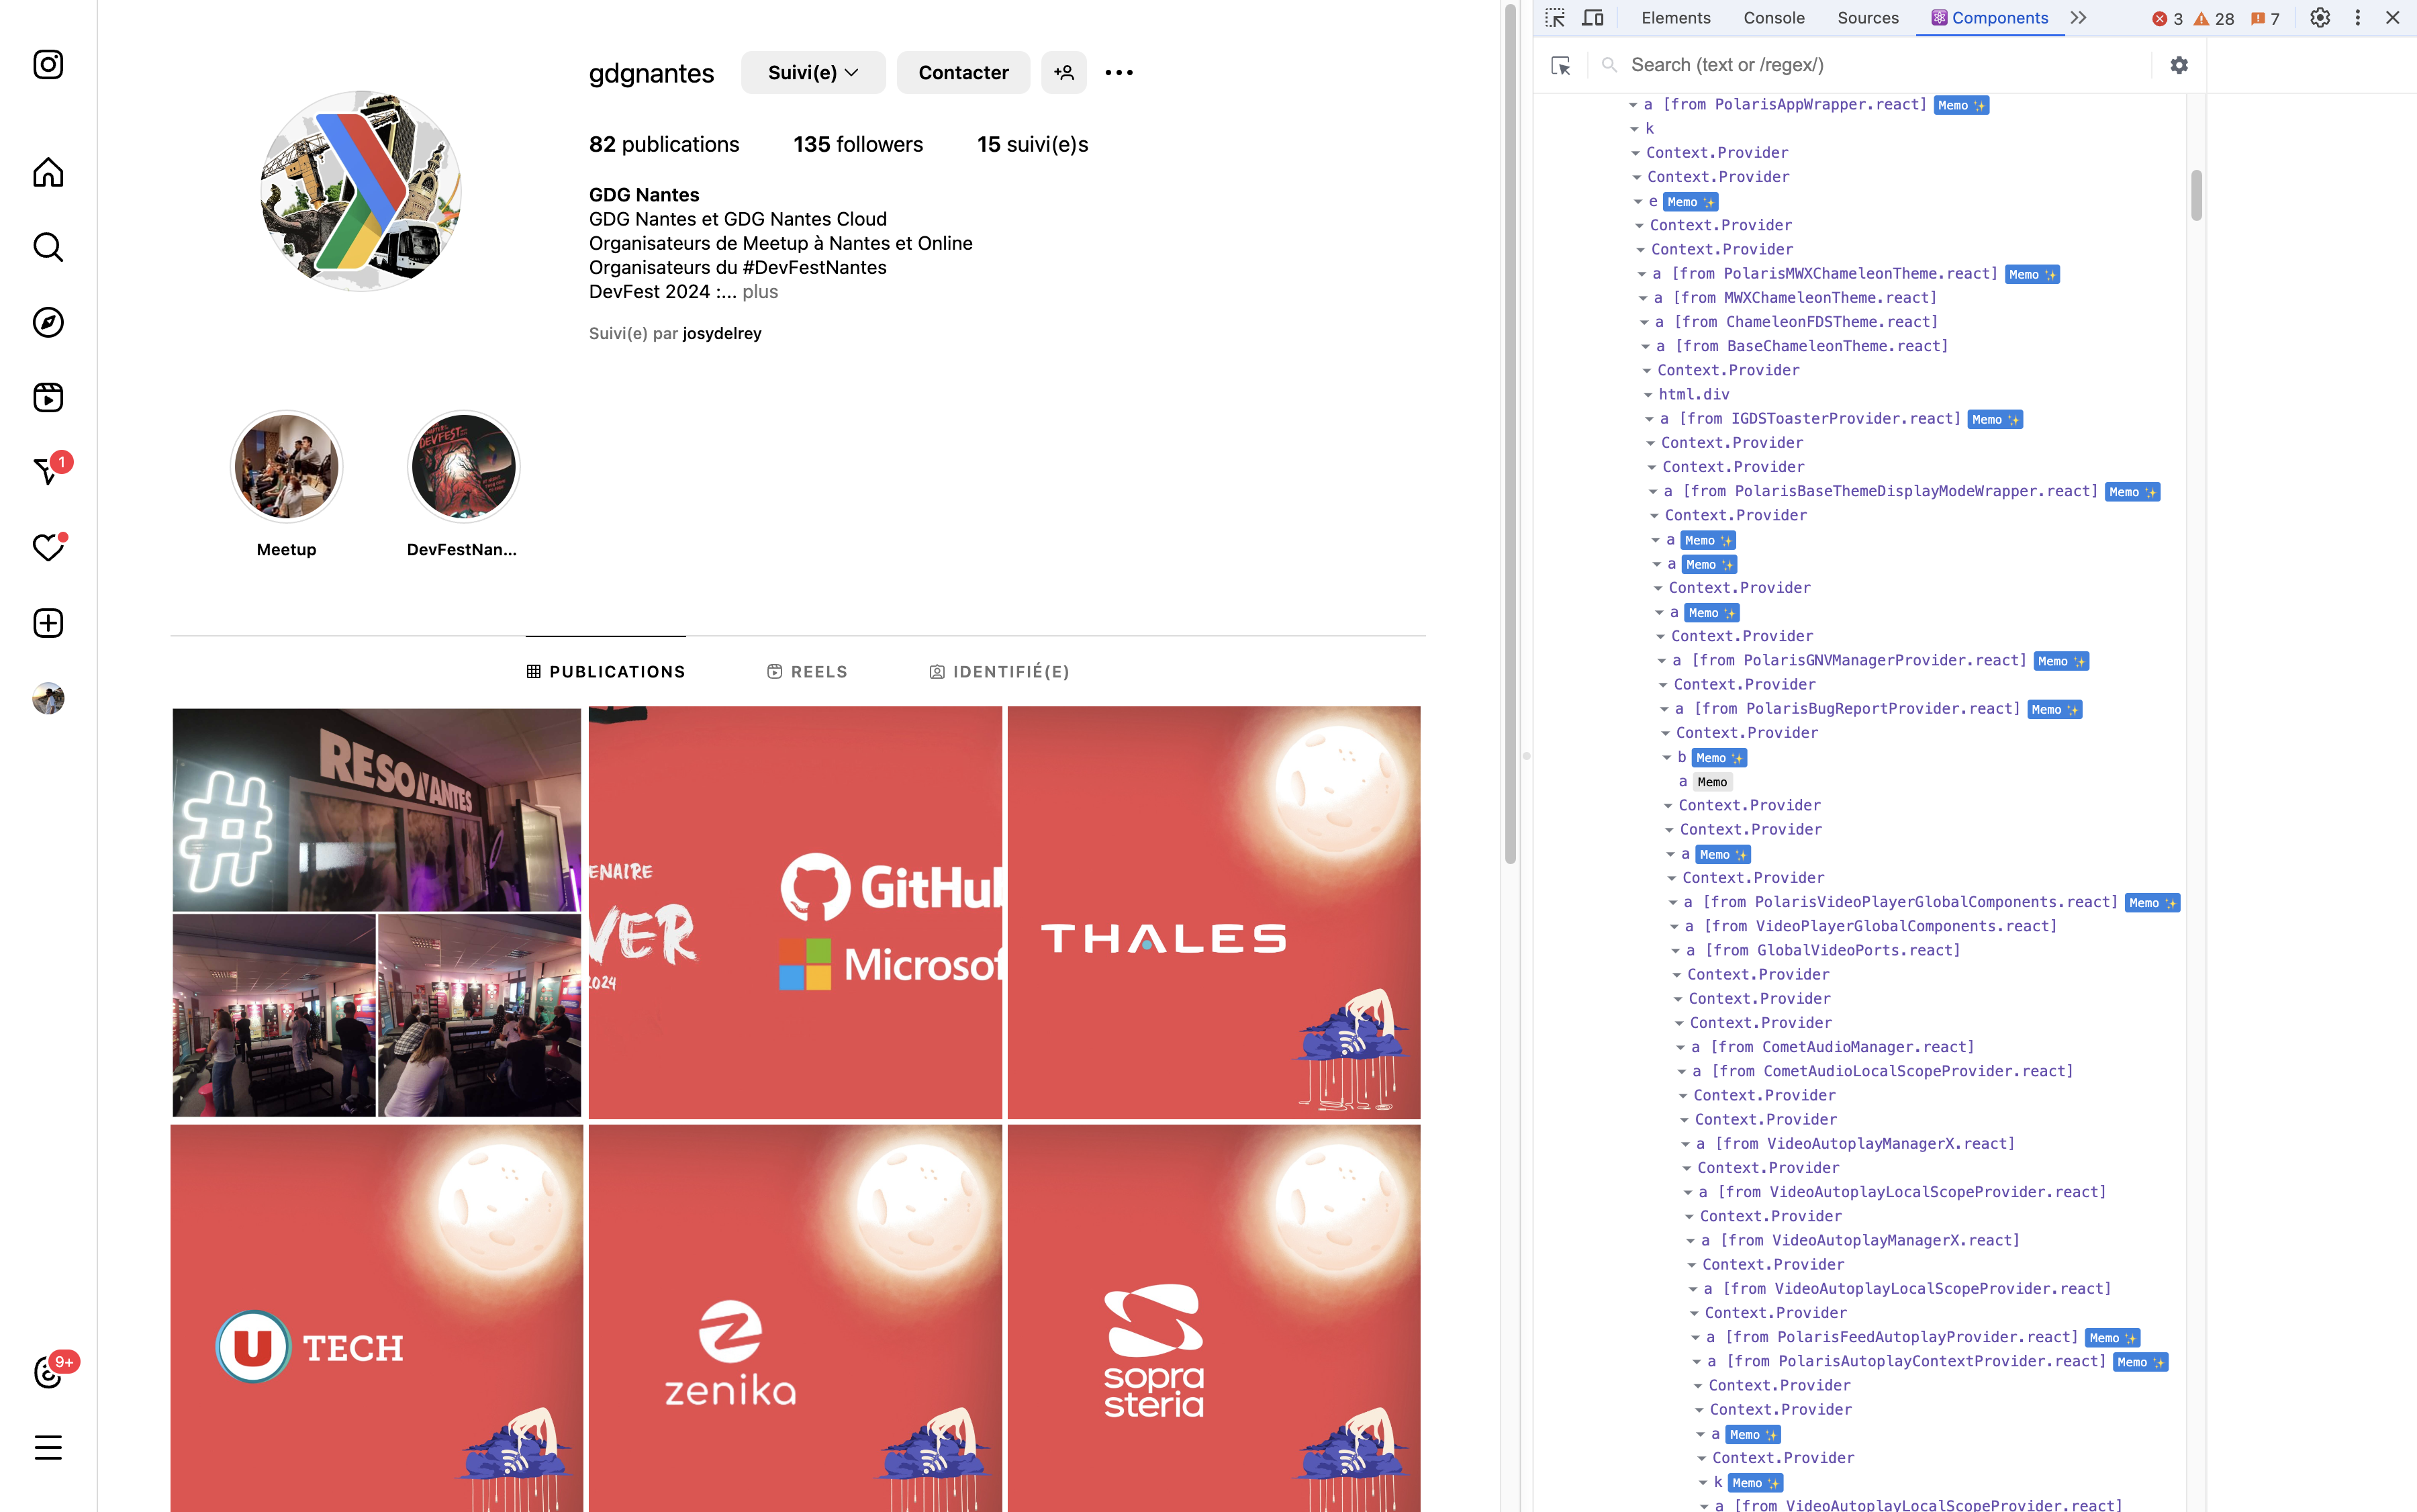Image resolution: width=2417 pixels, height=1512 pixels.
Task: Open Instagram home logo in sidebar
Action: coord(48,65)
